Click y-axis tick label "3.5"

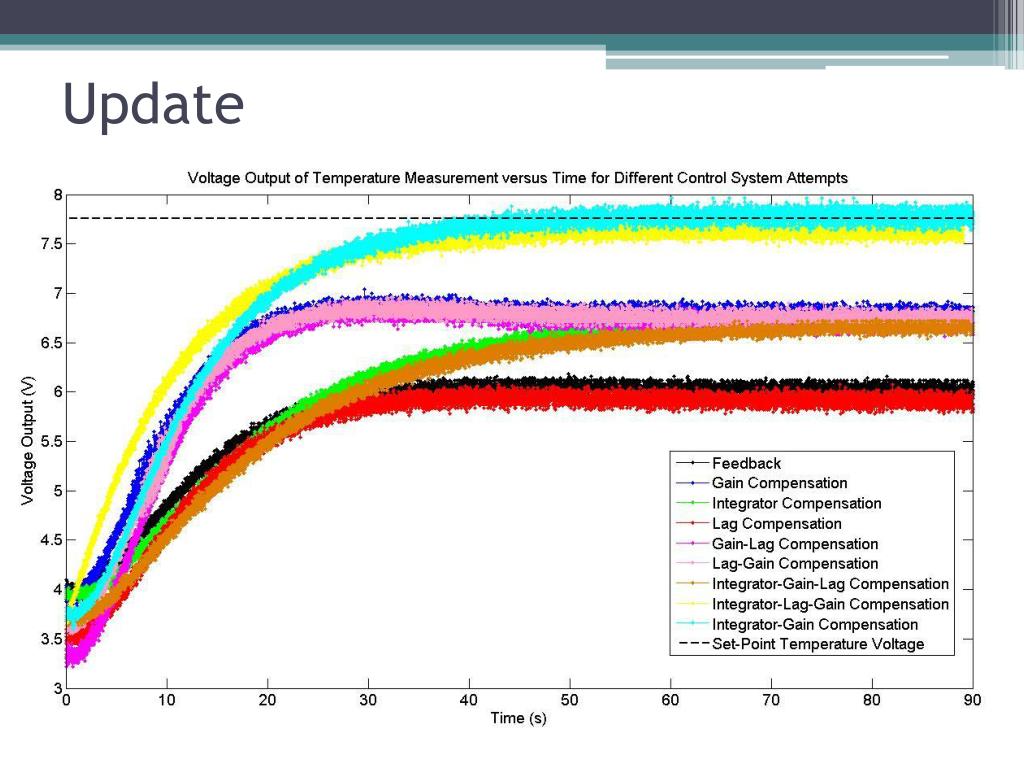coord(52,639)
